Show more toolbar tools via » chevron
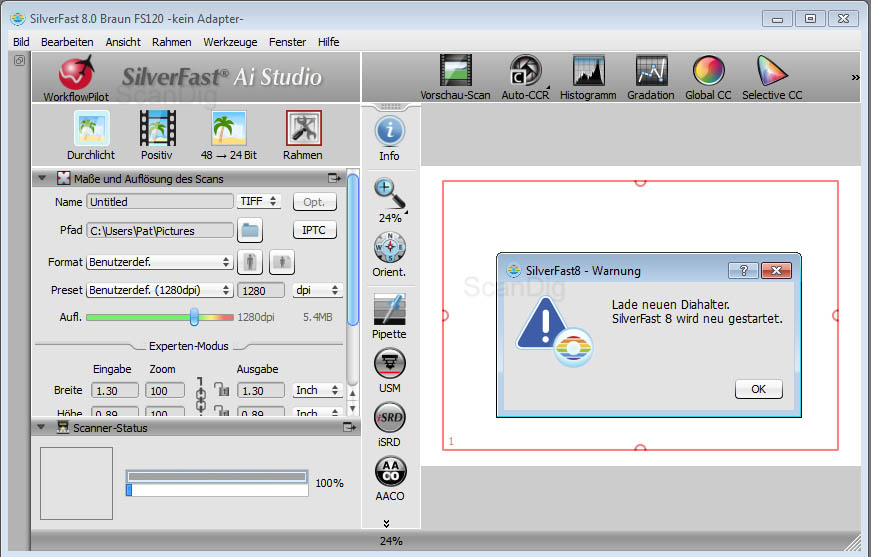Viewport: 871px width, 557px height. [x=855, y=77]
